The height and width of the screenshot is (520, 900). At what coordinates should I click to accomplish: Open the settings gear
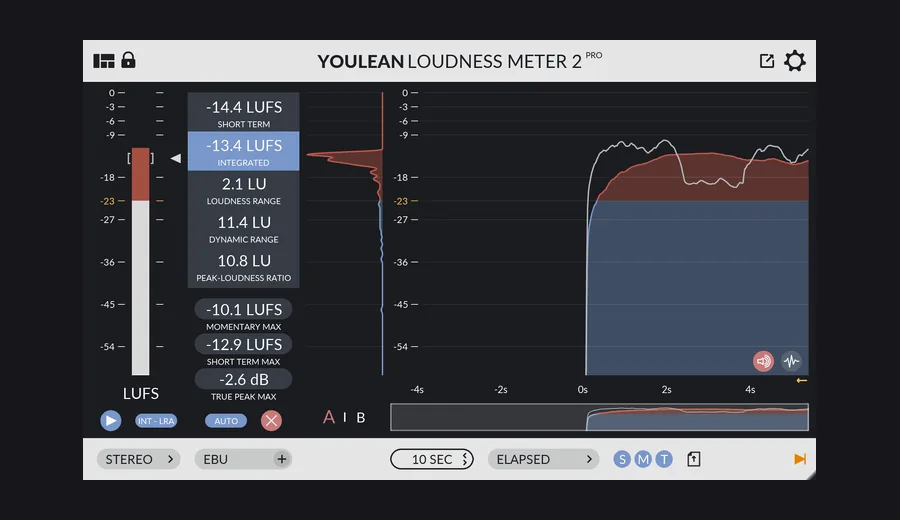[795, 61]
